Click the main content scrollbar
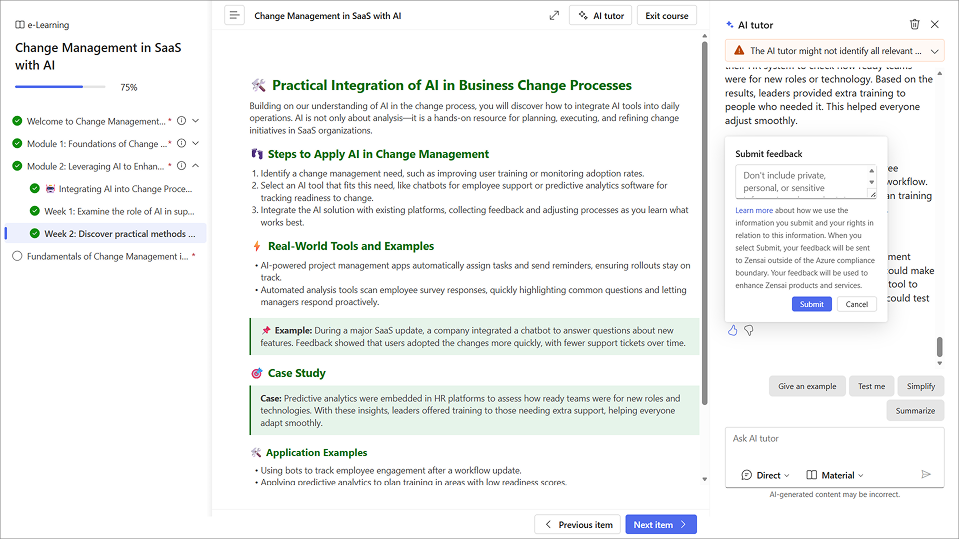 [x=705, y=223]
